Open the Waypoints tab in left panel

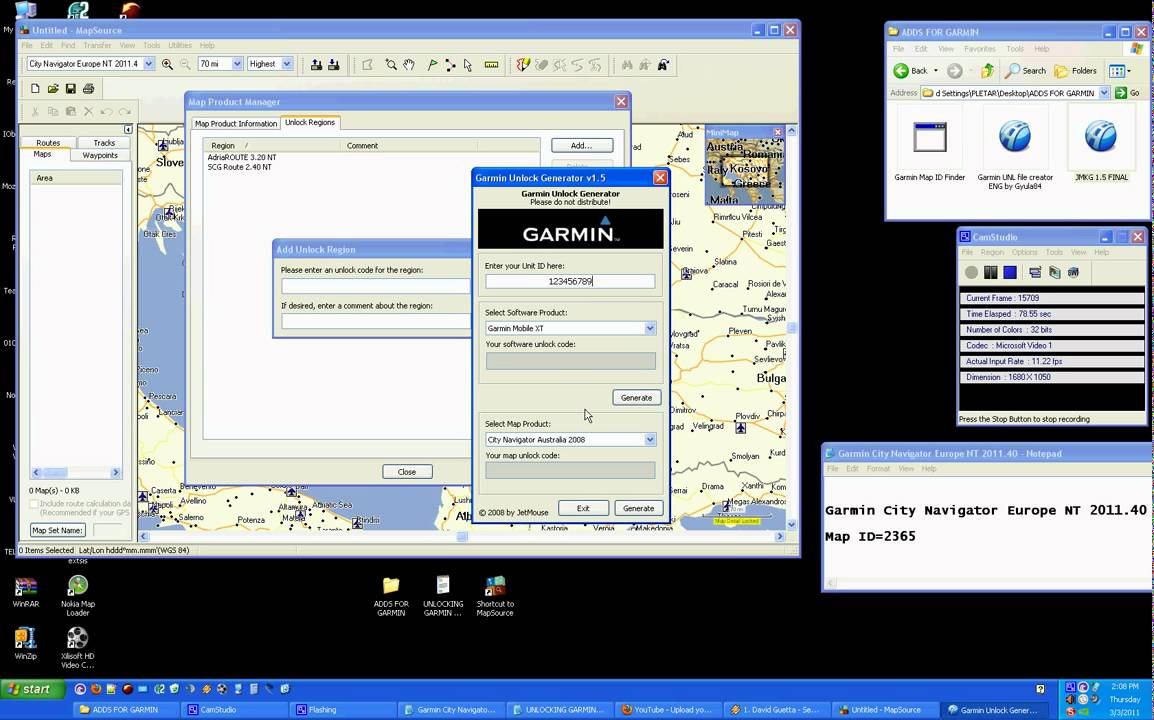coord(100,155)
